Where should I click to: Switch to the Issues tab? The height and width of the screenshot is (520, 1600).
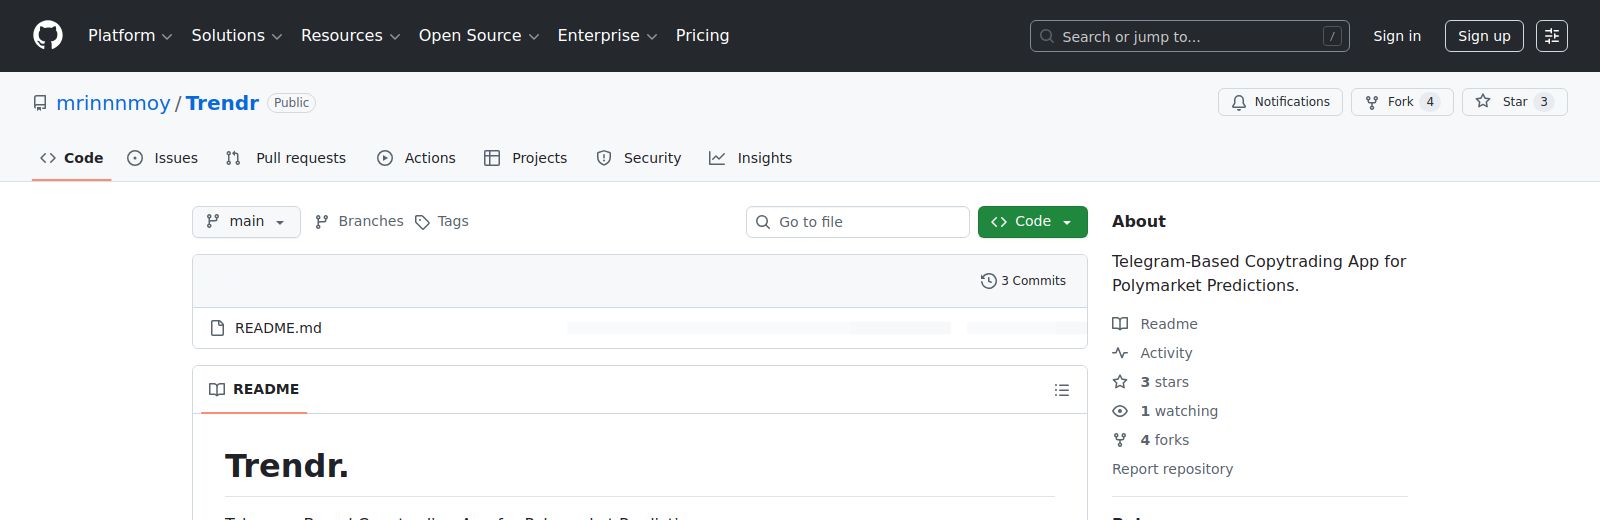(x=163, y=158)
